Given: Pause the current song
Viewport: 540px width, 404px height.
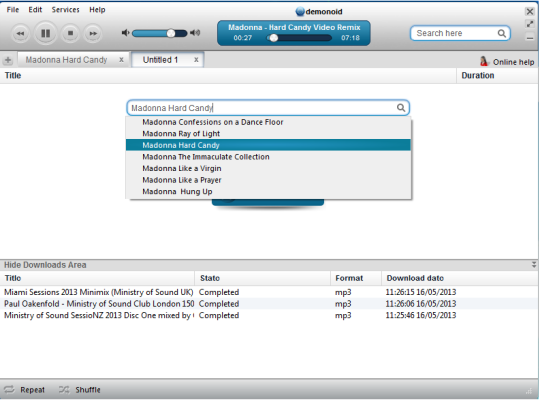Looking at the screenshot, I should pyautogui.click(x=45, y=33).
